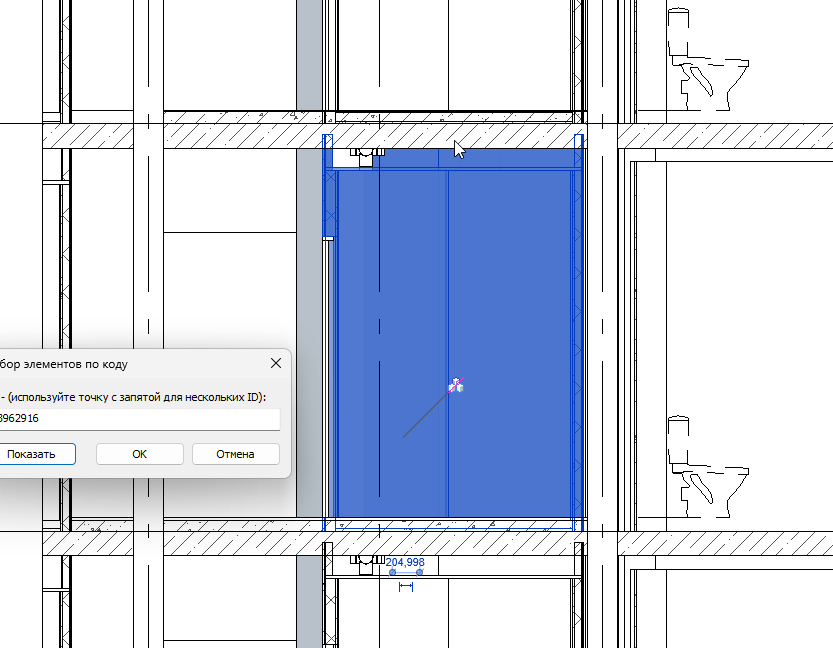The width and height of the screenshot is (833, 648).
Task: Select the lower toilet fixture
Action: tap(707, 467)
